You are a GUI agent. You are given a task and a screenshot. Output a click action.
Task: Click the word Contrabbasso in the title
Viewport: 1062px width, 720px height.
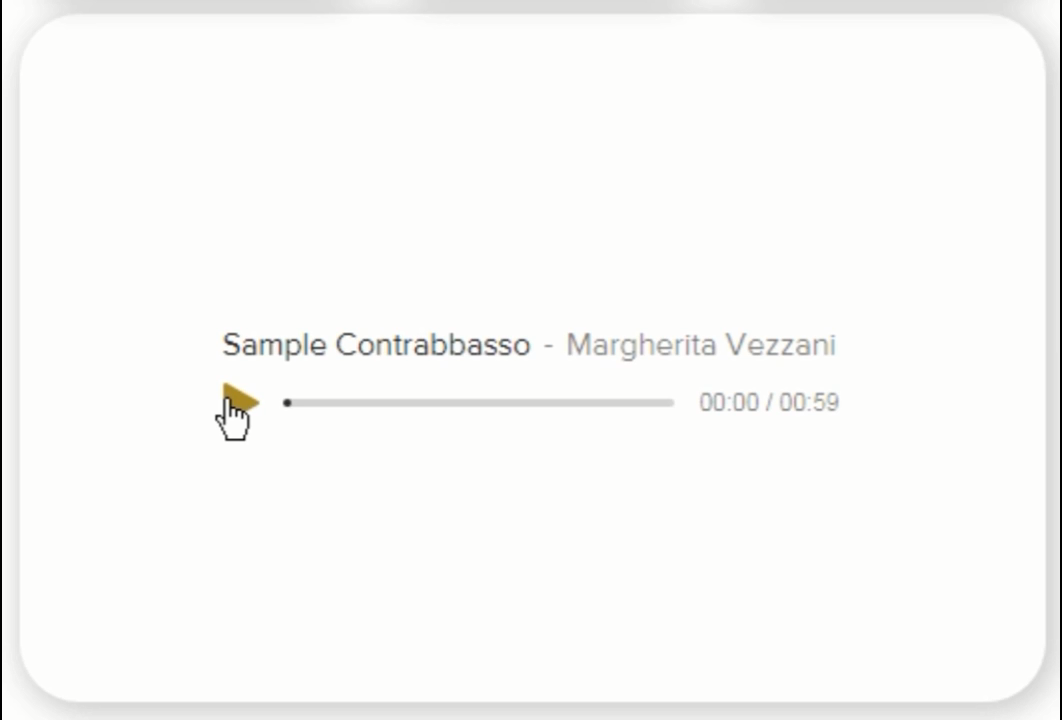pyautogui.click(x=433, y=345)
